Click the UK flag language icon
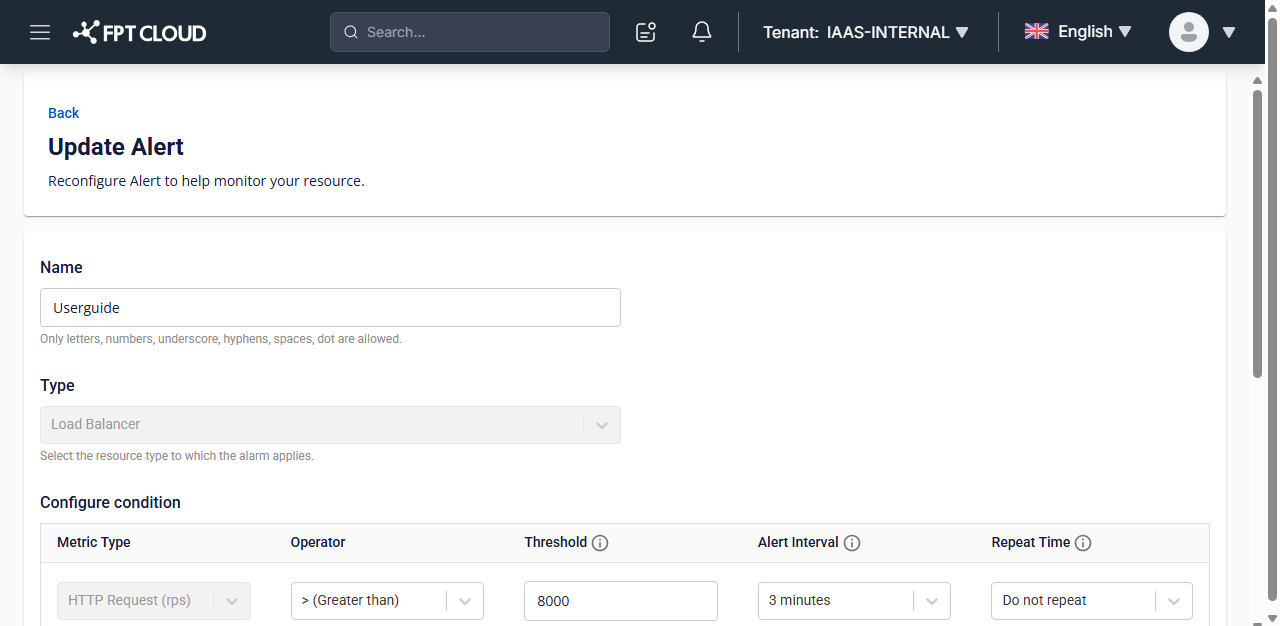This screenshot has height=626, width=1280. (1036, 31)
